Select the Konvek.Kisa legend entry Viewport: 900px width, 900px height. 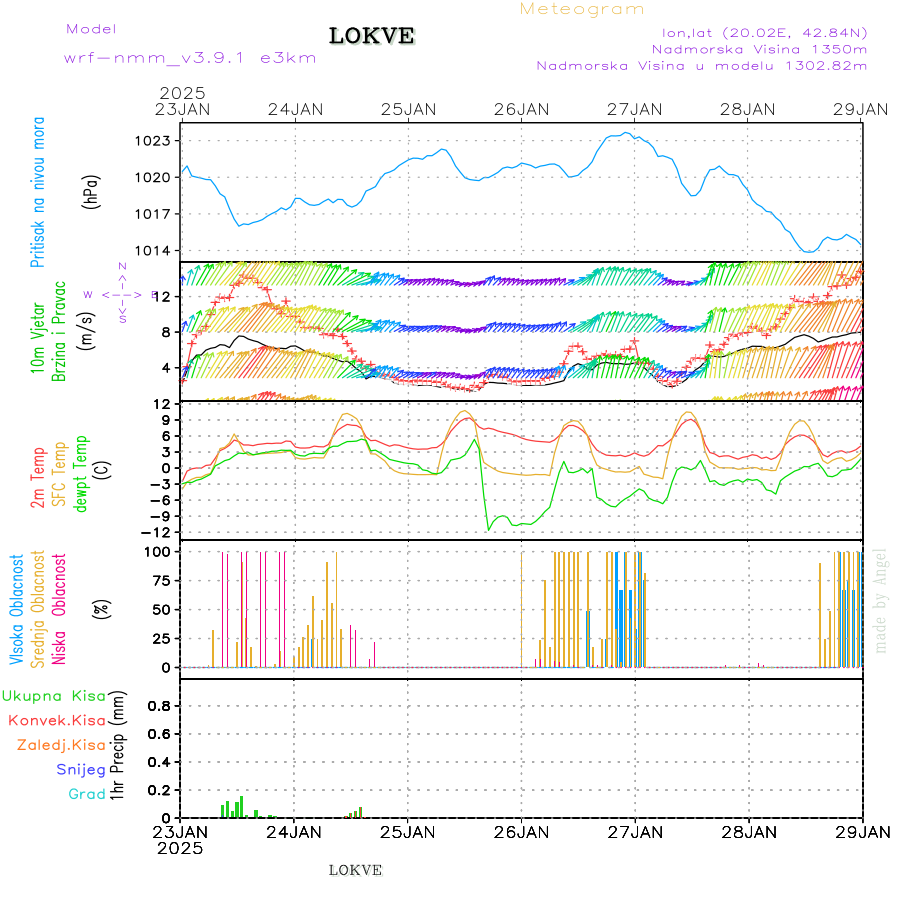[57, 720]
